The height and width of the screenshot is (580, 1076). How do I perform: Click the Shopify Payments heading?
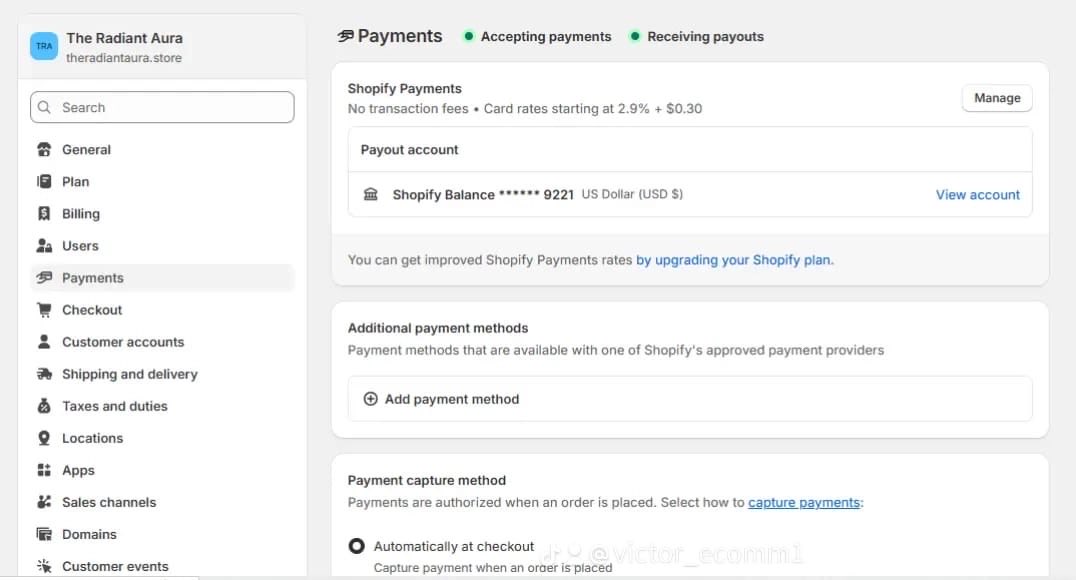(x=404, y=89)
